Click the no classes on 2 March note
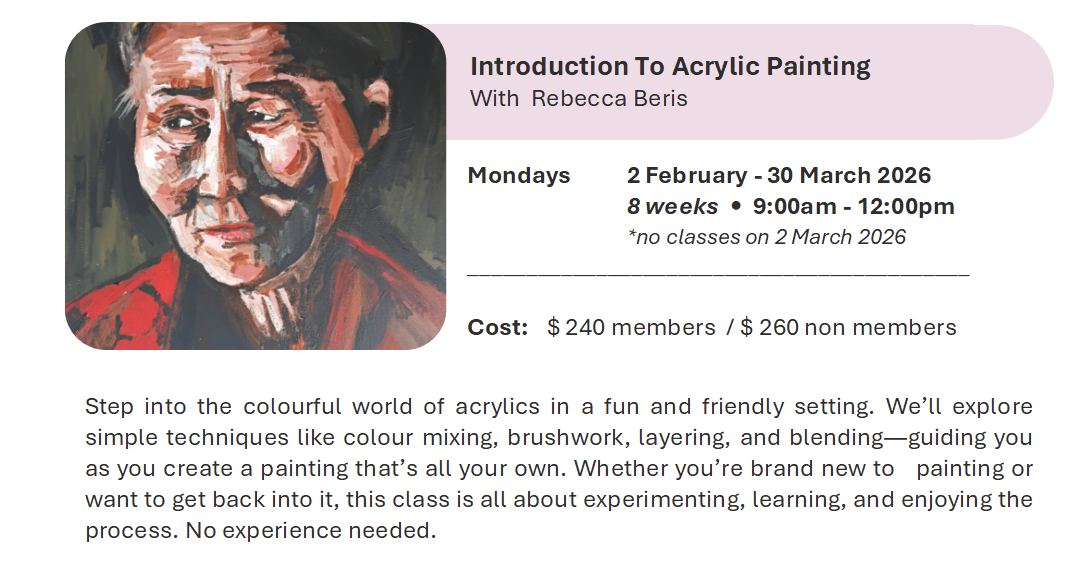 click(x=765, y=237)
